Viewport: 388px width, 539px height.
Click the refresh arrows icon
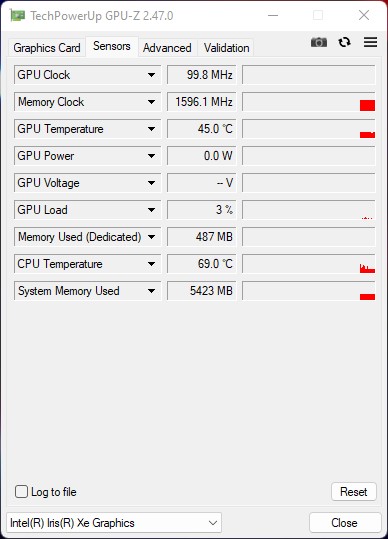344,42
